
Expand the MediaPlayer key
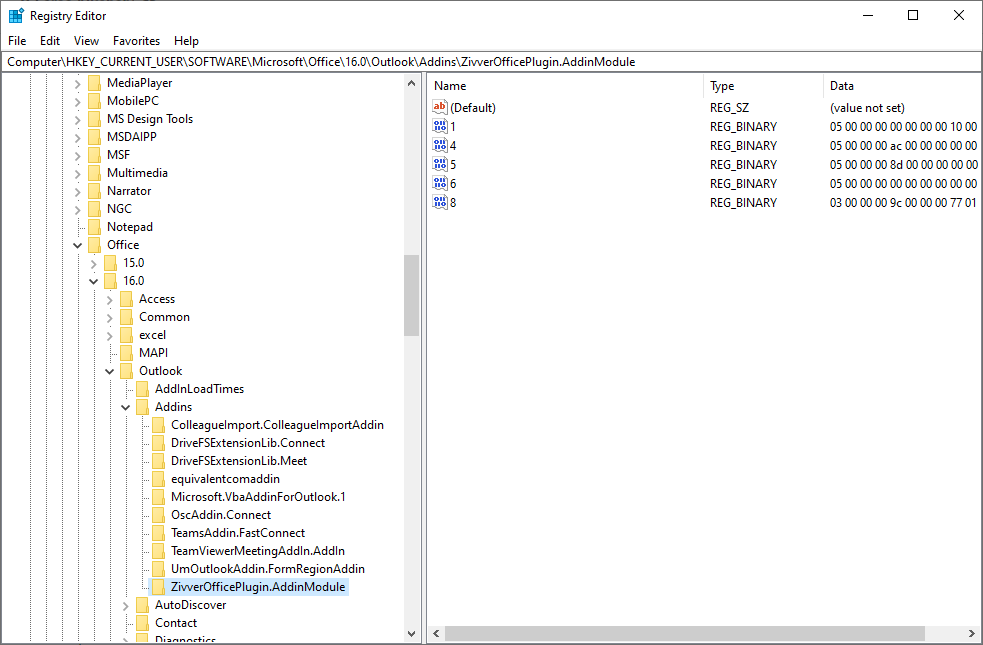point(77,82)
